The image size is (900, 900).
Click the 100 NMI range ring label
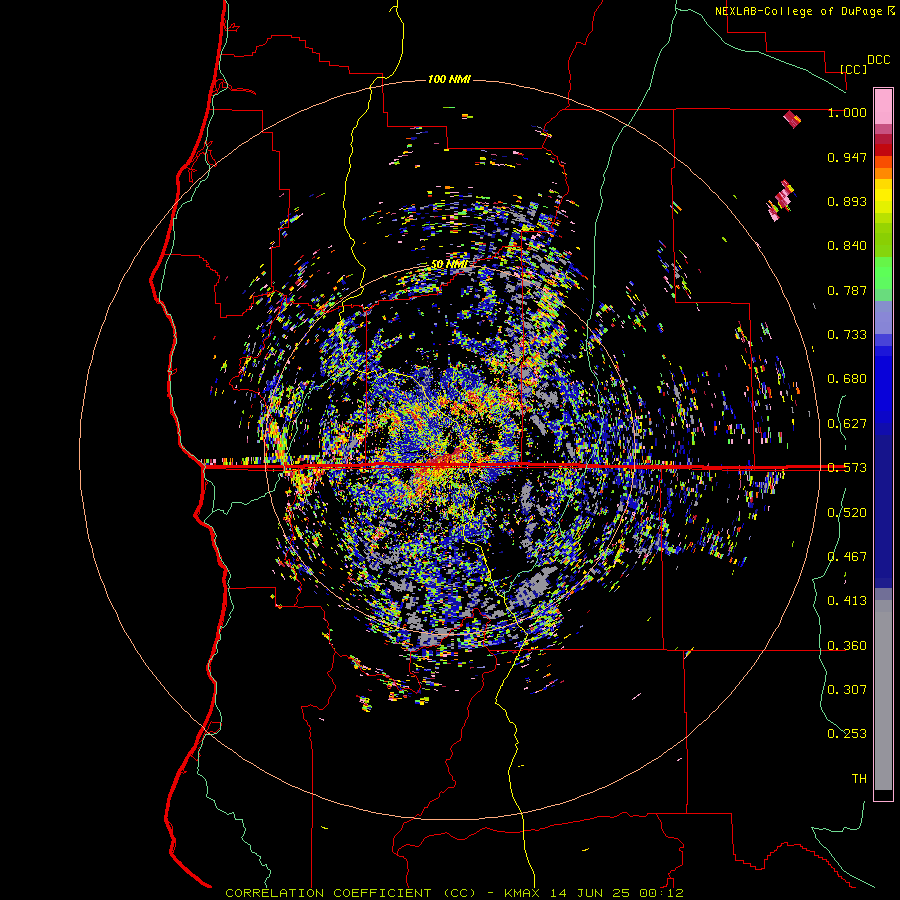tap(449, 79)
